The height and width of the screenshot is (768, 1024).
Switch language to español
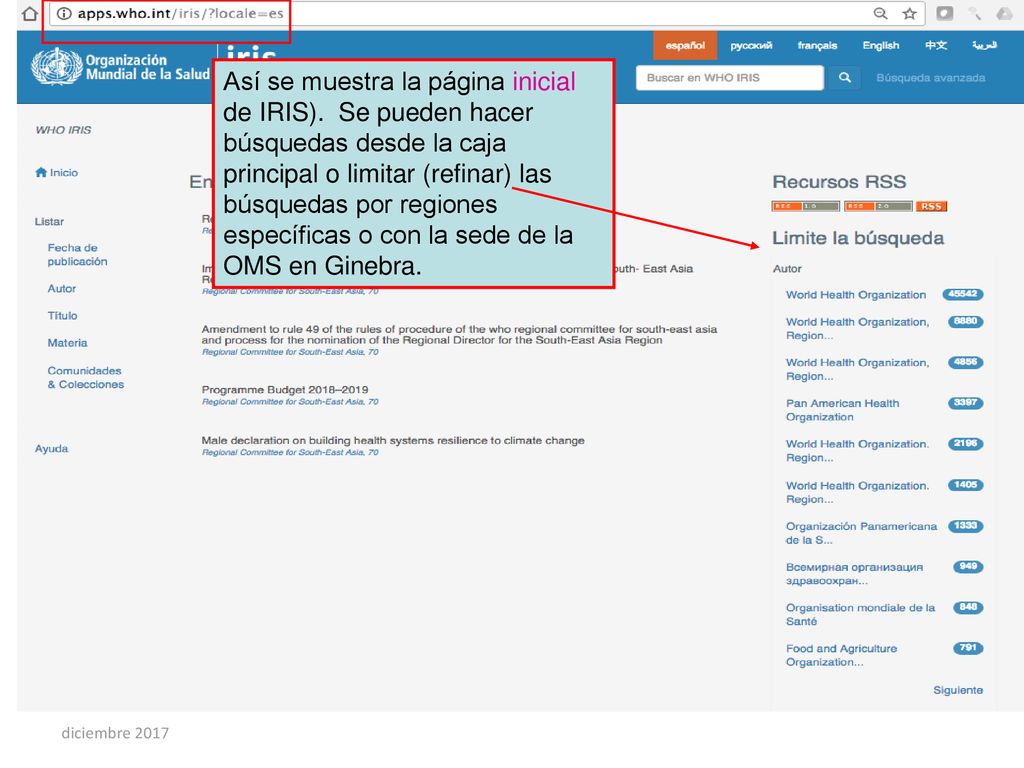pyautogui.click(x=685, y=45)
